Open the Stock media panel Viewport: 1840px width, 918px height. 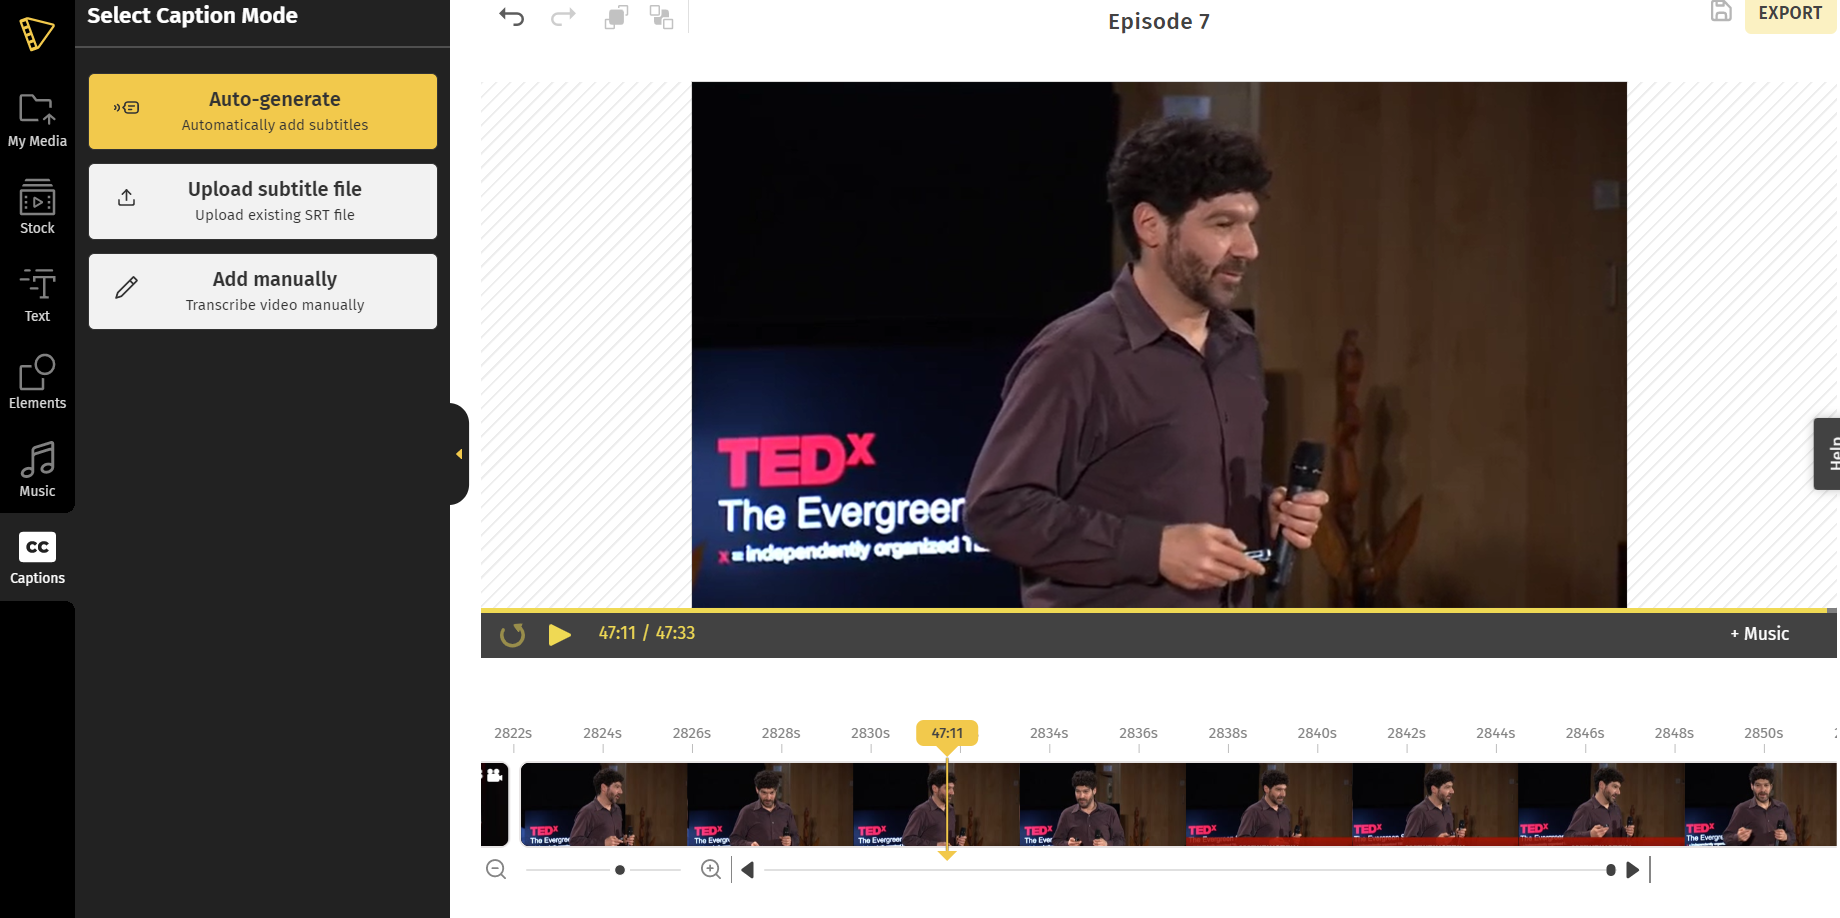tap(37, 207)
